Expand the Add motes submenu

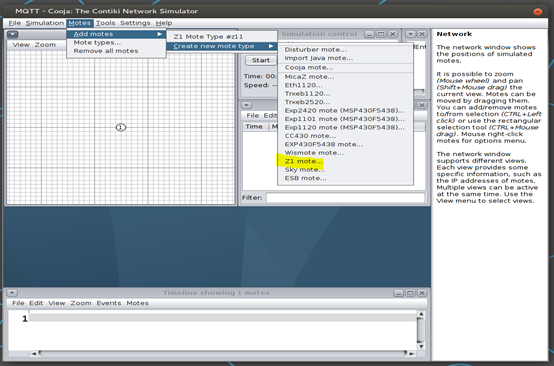[116, 34]
